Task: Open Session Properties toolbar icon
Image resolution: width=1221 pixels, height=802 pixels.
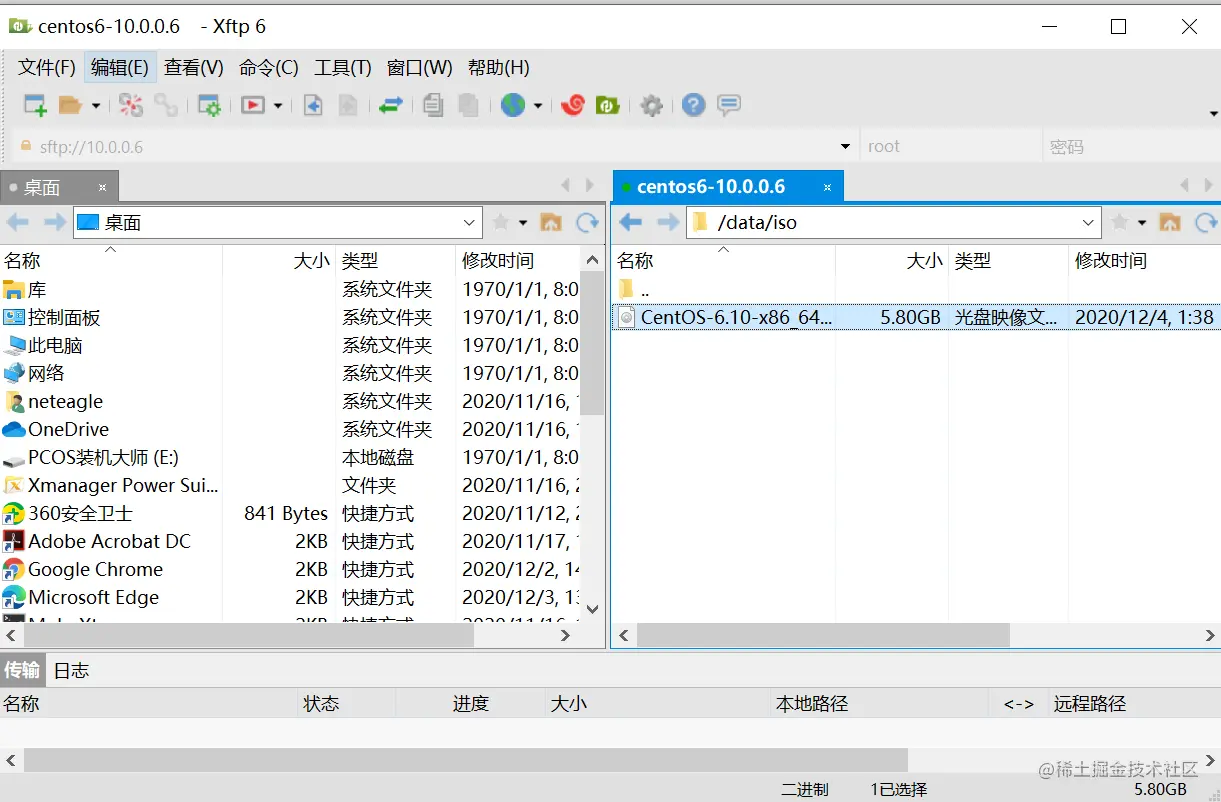Action: click(209, 105)
